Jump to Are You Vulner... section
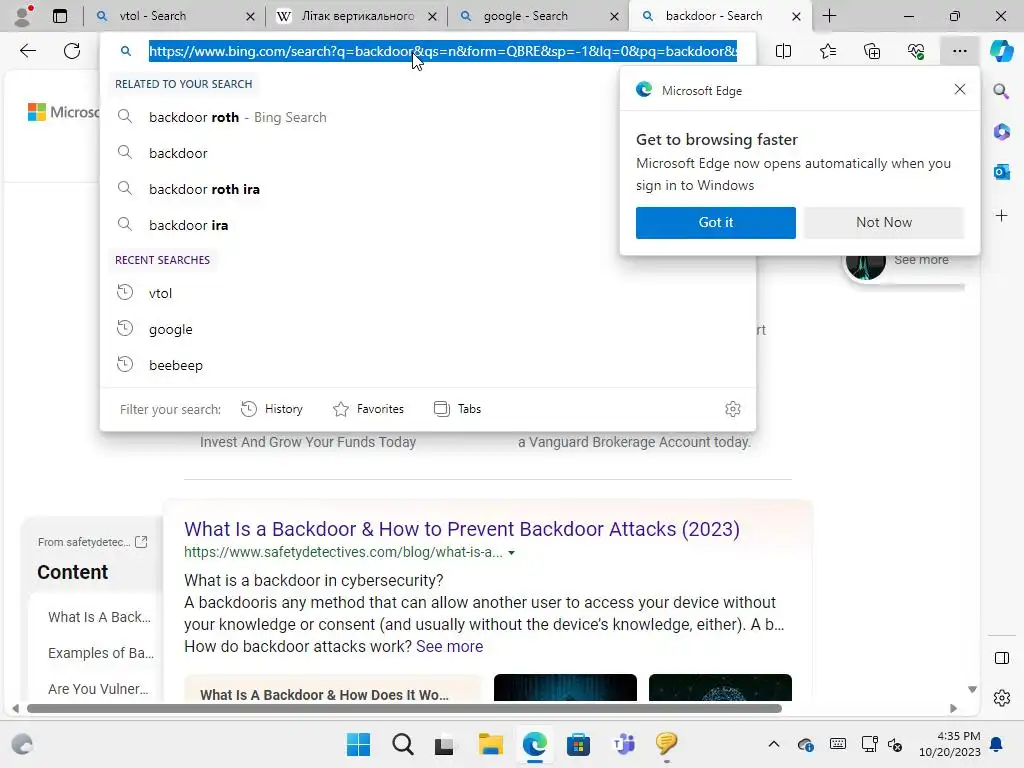 click(98, 689)
